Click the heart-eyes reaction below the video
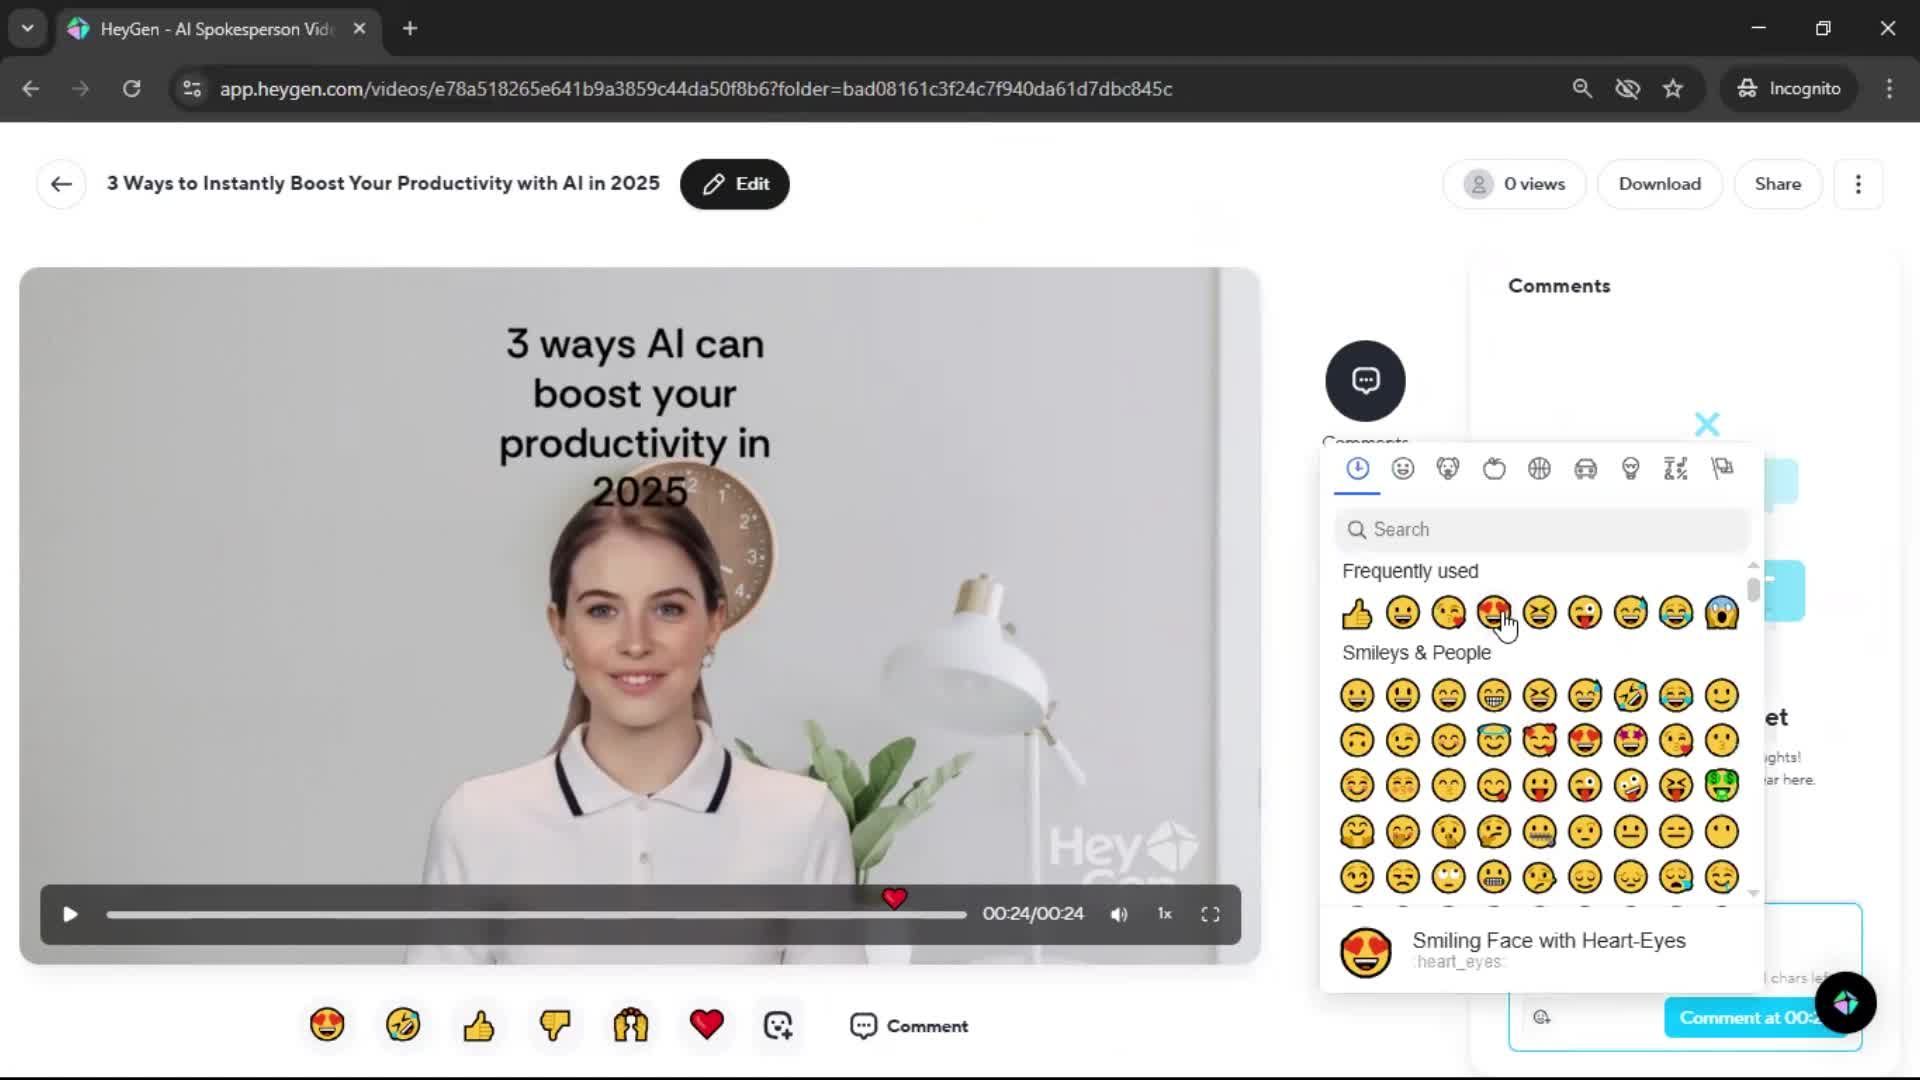The height and width of the screenshot is (1080, 1920). [327, 1025]
